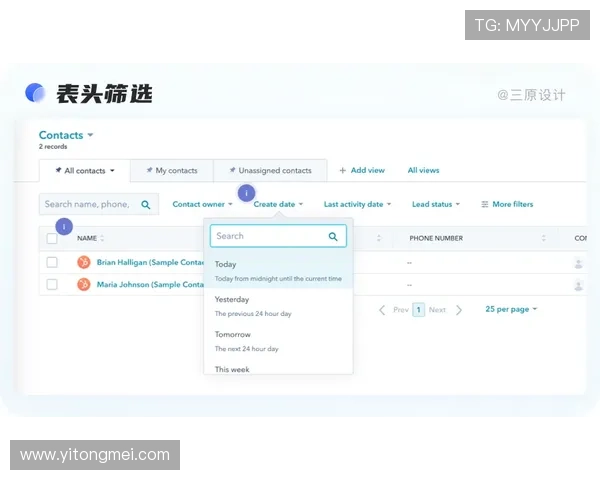Screen dimensions: 600x480
Task: Click the Prev pagination button
Action: click(401, 310)
